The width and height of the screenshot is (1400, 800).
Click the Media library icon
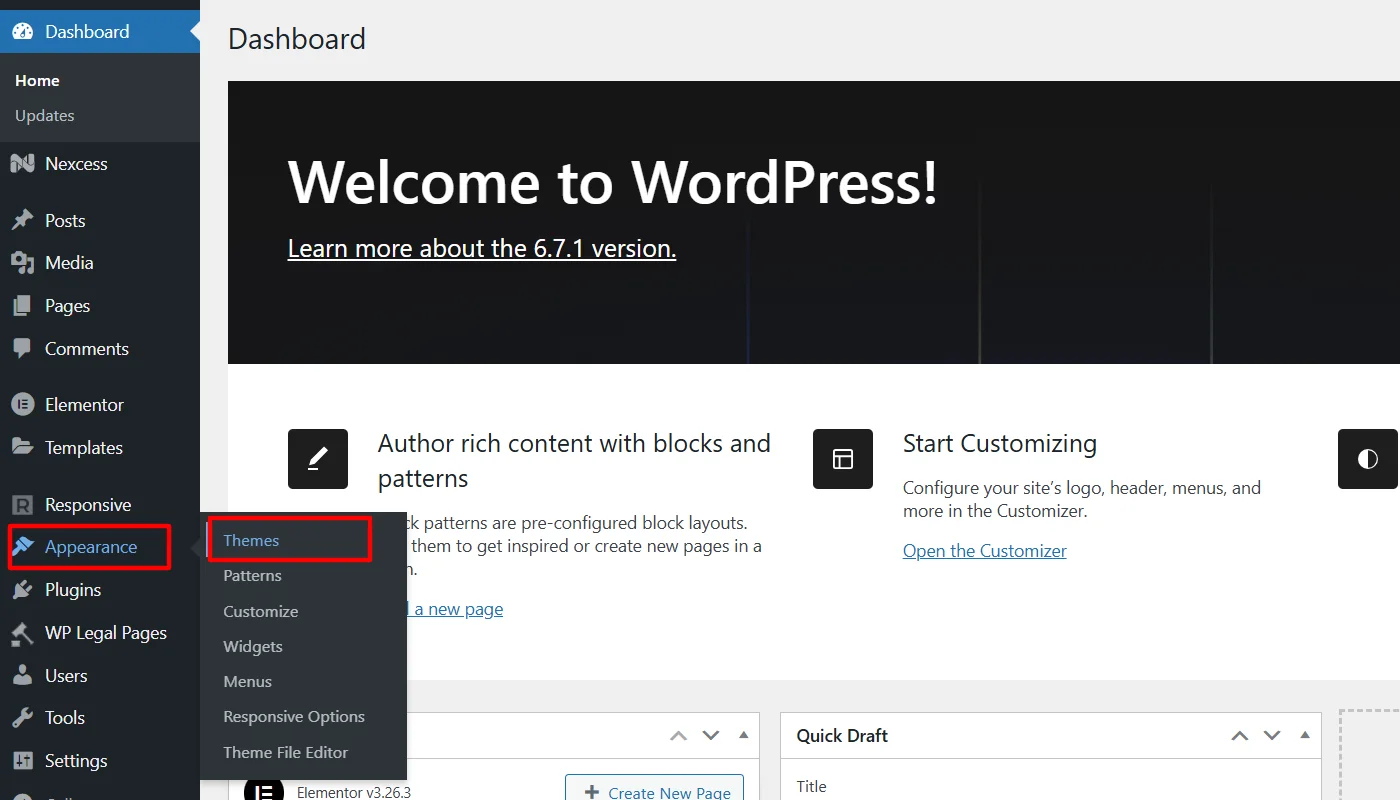click(x=22, y=263)
